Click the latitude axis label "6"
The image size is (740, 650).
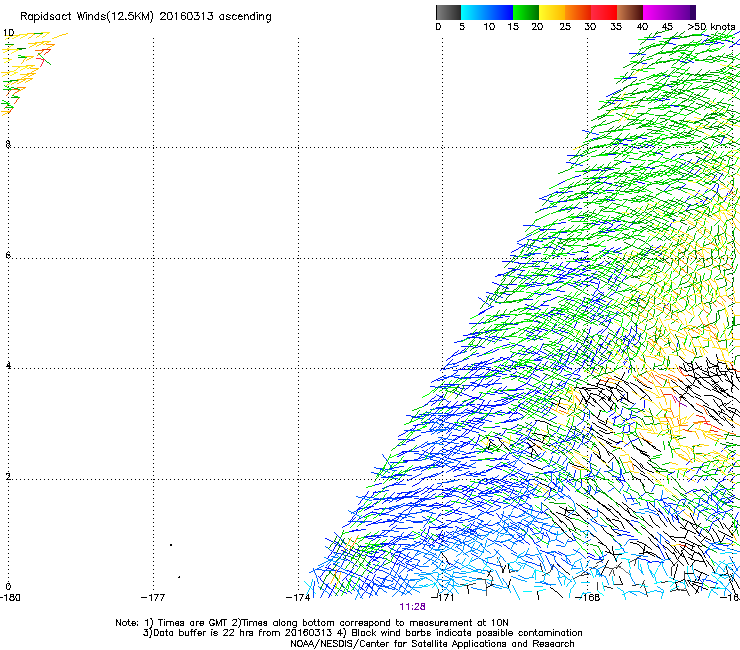[8, 255]
